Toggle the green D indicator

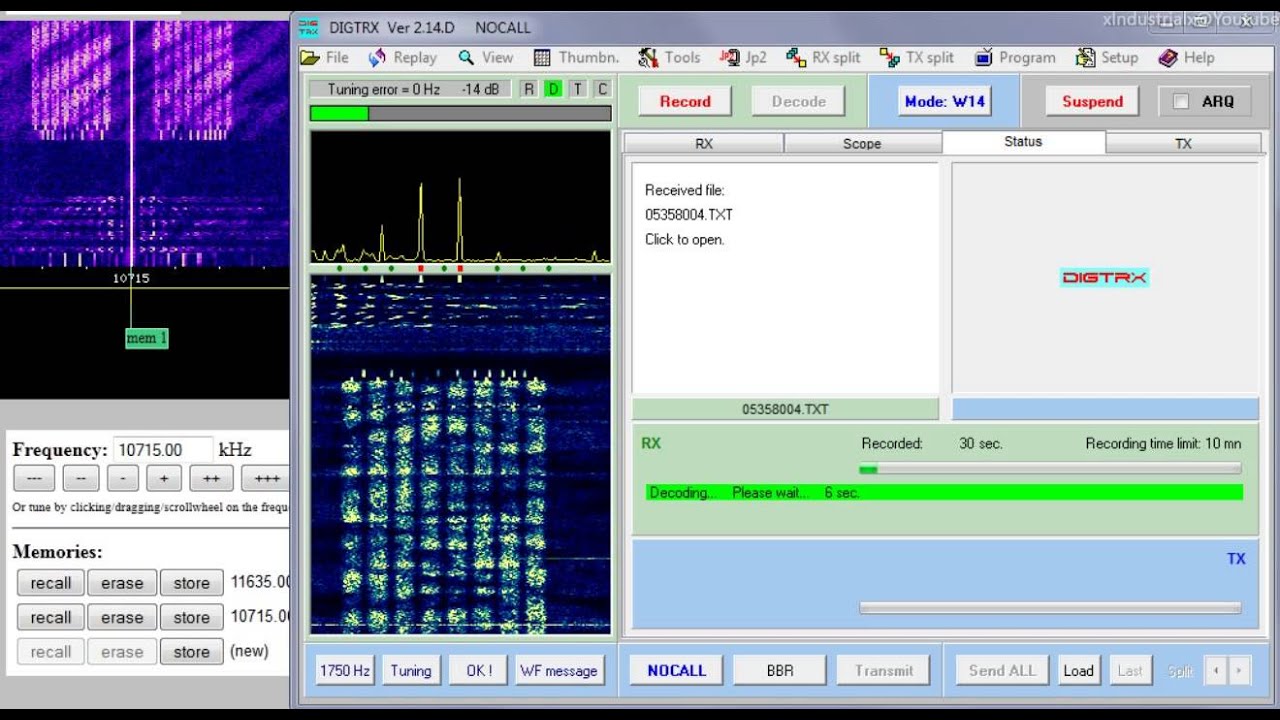click(x=553, y=89)
